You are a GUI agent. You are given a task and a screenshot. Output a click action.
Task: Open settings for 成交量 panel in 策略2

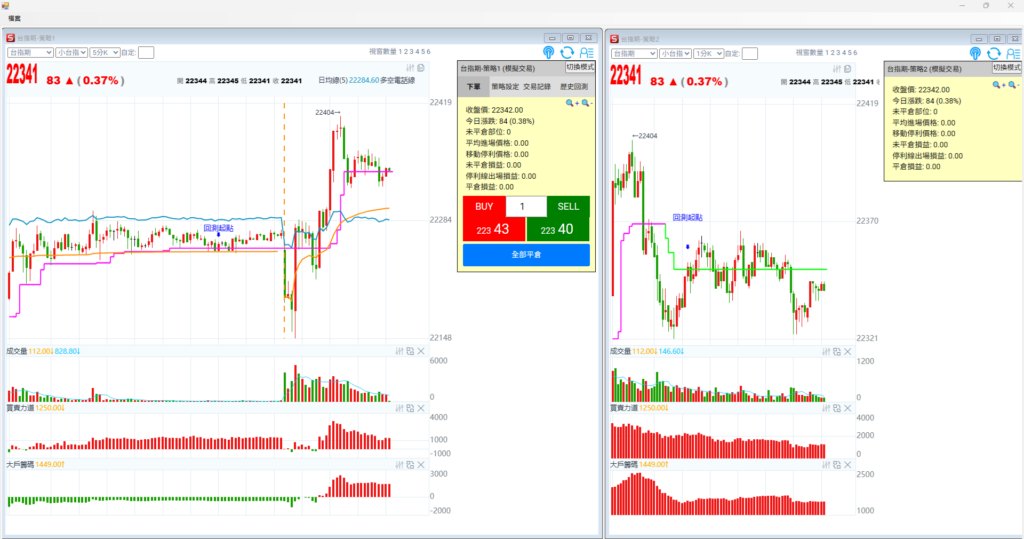point(825,352)
